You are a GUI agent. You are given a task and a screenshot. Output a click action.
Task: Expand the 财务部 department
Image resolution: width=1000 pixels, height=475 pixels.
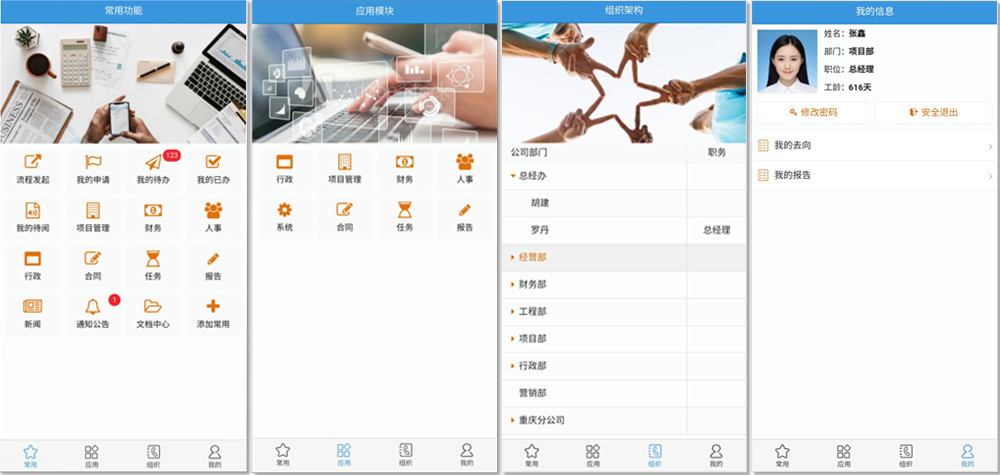pyautogui.click(x=513, y=284)
